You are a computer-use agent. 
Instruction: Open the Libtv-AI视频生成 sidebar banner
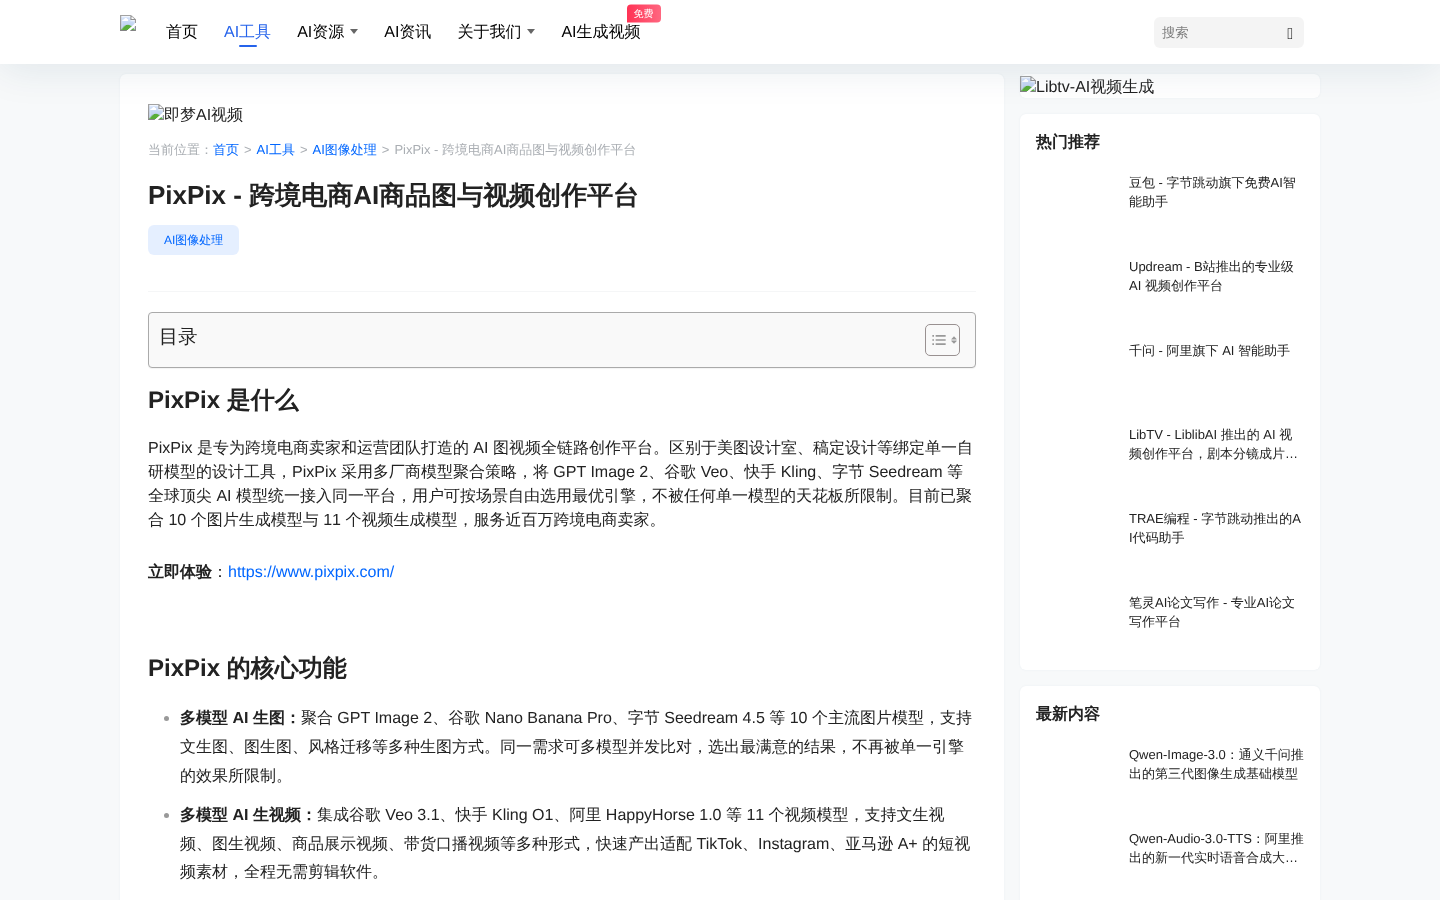click(x=1170, y=86)
